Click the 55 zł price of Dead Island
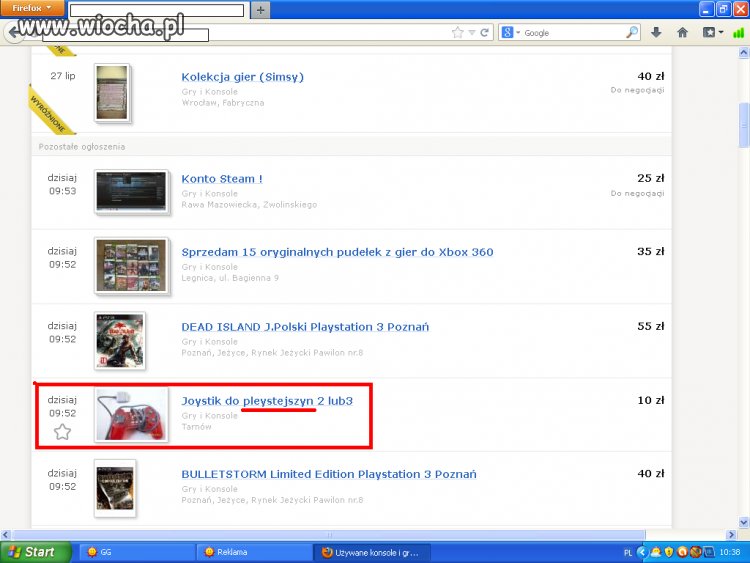The width and height of the screenshot is (750, 563). click(651, 326)
